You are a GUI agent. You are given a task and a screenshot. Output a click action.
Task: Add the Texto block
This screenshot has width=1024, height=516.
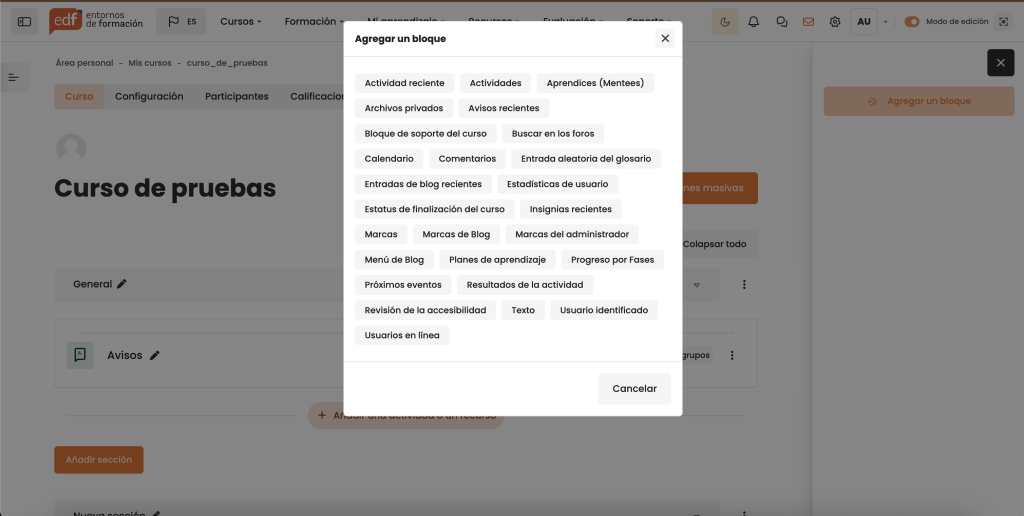click(x=523, y=310)
